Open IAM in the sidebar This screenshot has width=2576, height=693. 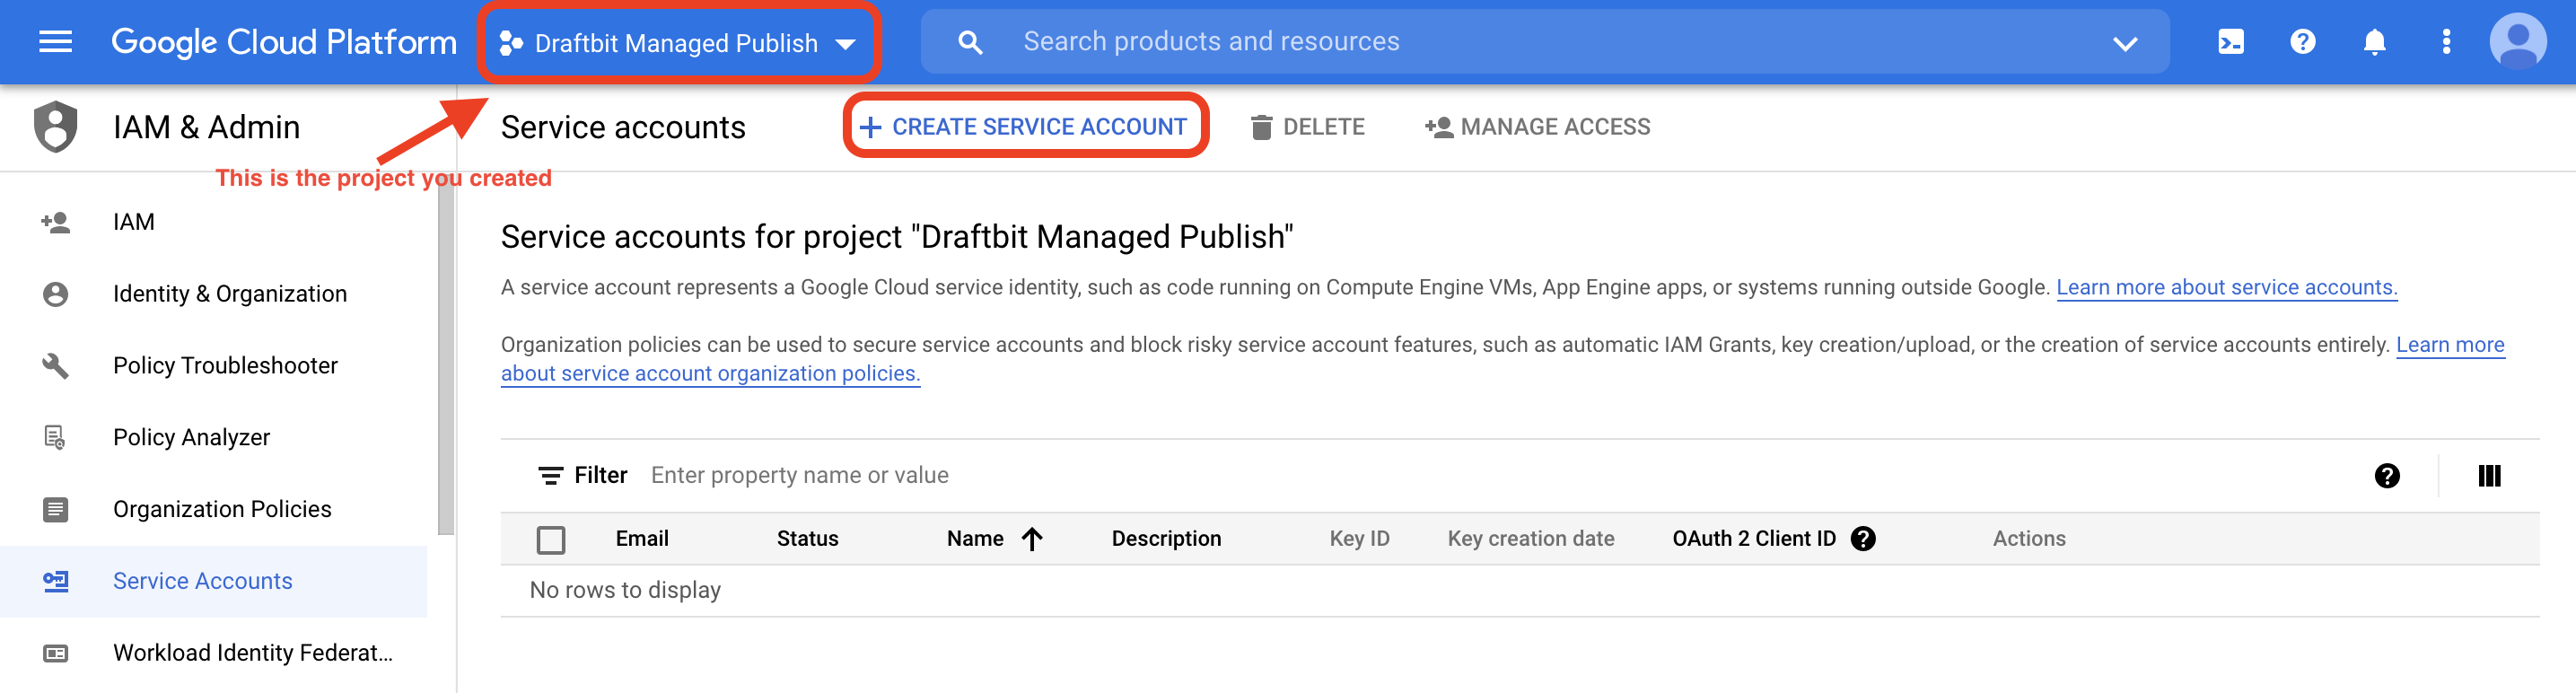pos(214,222)
